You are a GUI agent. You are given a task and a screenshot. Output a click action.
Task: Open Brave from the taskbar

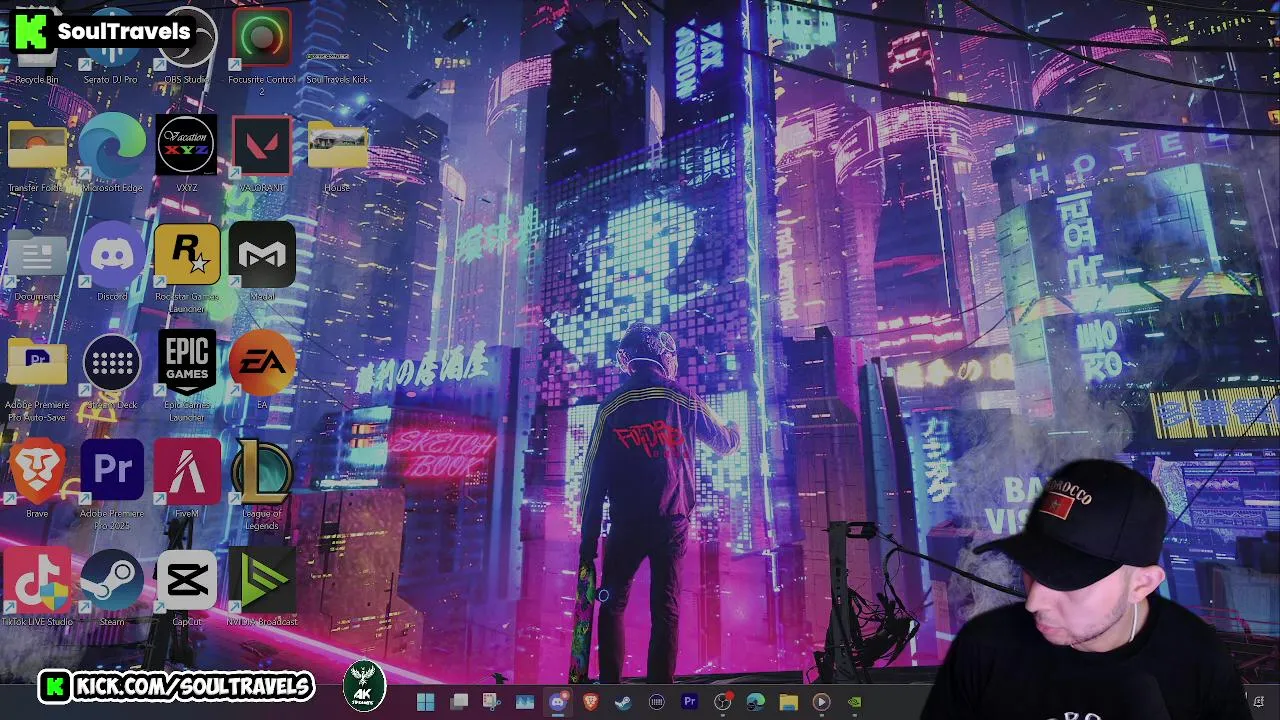[x=590, y=702]
